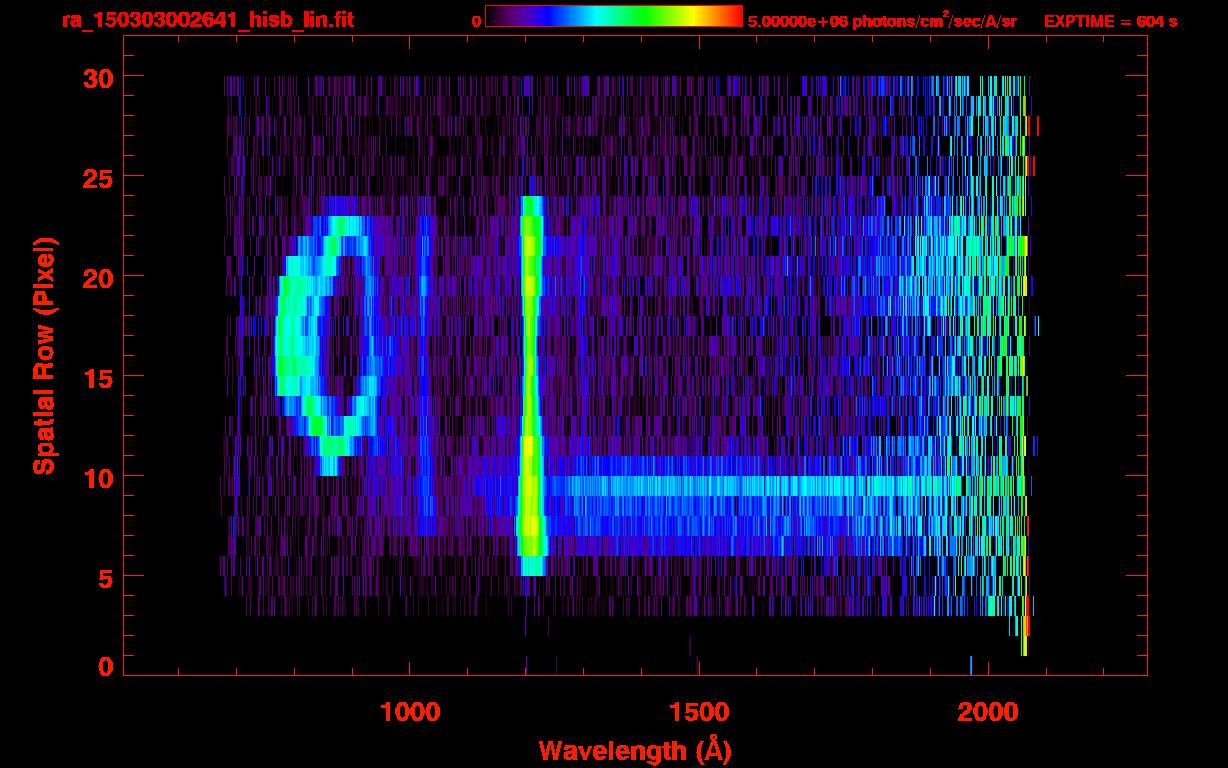Click the file name ra_150303002641_hisb_lin.fit
Image resolution: width=1228 pixels, height=768 pixels.
tap(208, 20)
